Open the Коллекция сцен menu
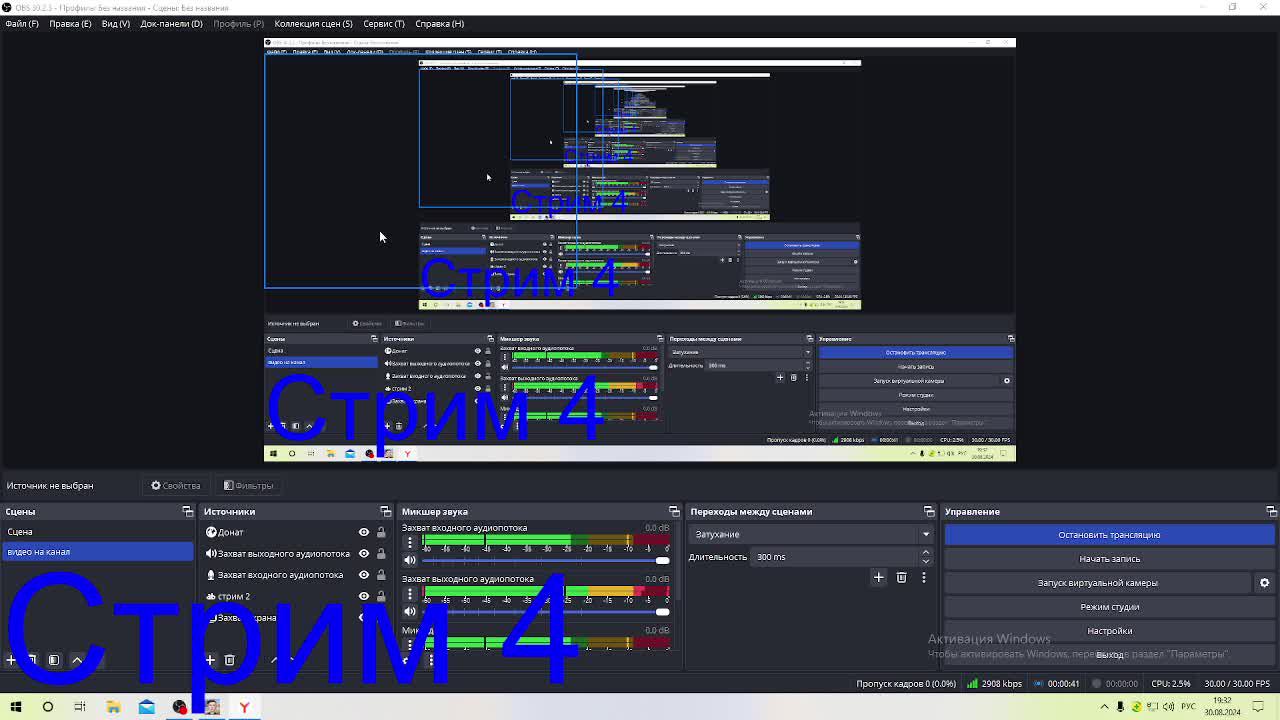The image size is (1280, 720). (x=313, y=23)
